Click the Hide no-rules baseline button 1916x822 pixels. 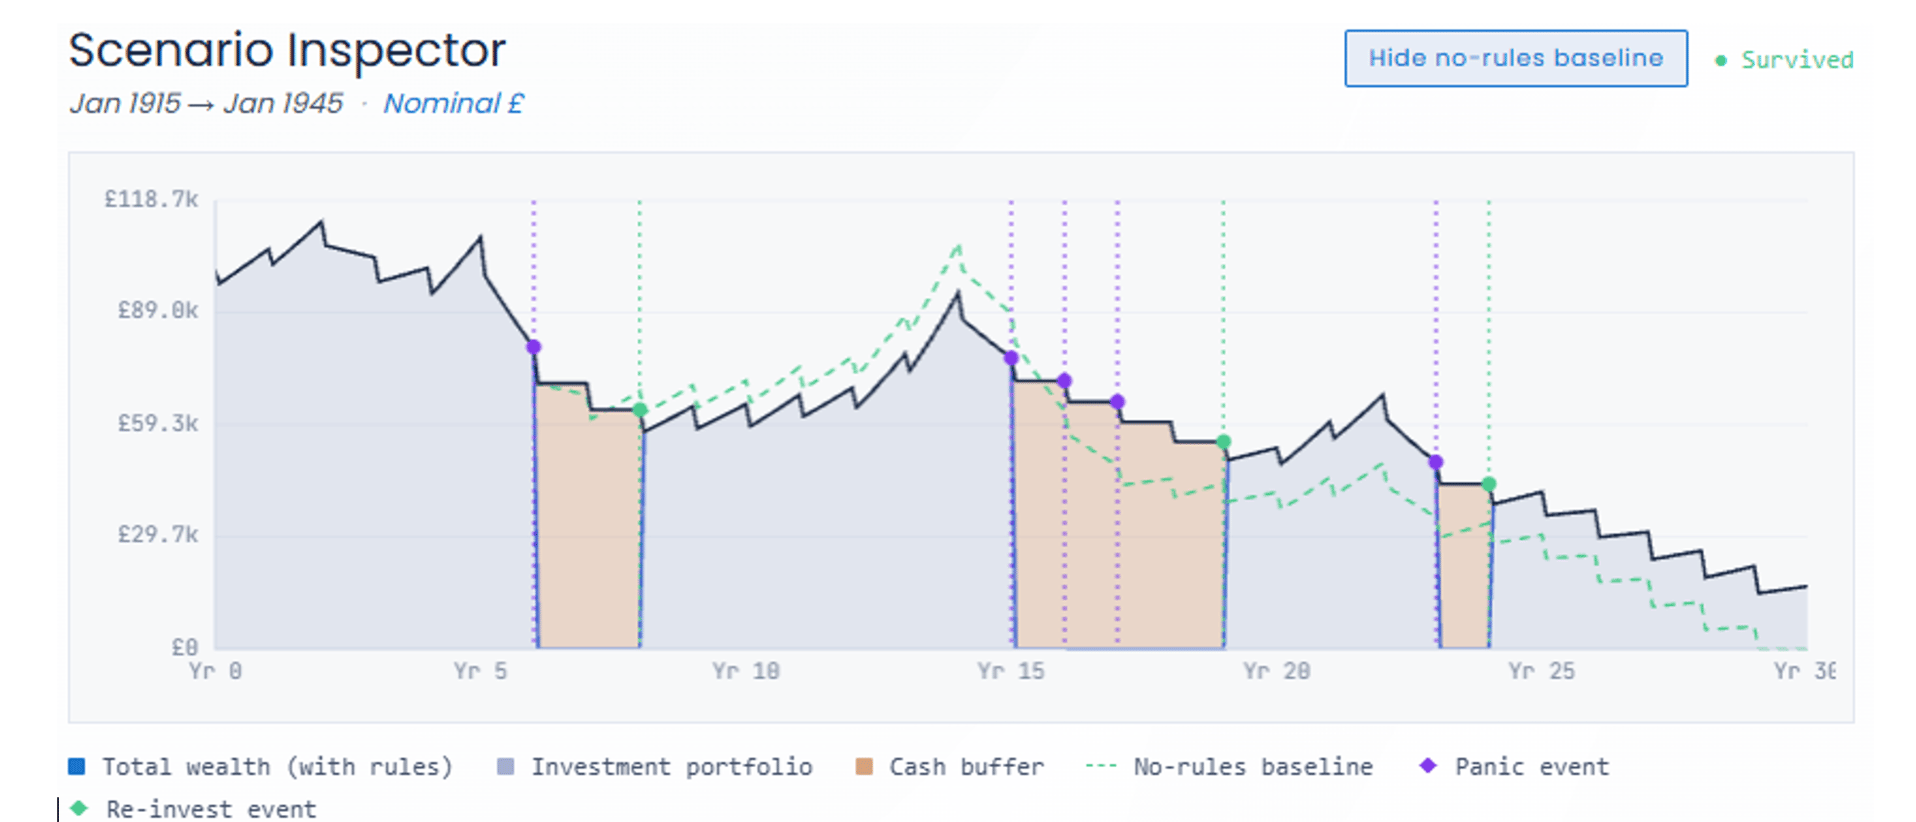(1515, 58)
